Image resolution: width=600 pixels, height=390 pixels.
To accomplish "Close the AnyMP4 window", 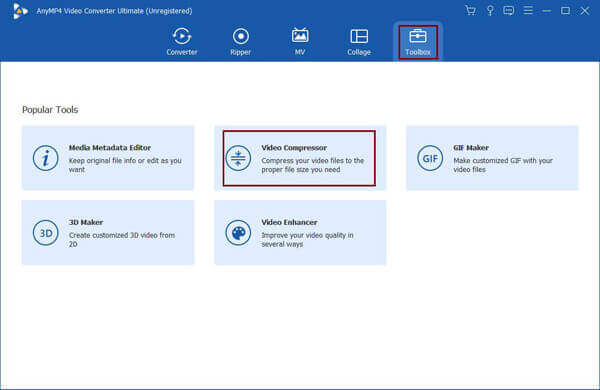I will click(x=585, y=11).
